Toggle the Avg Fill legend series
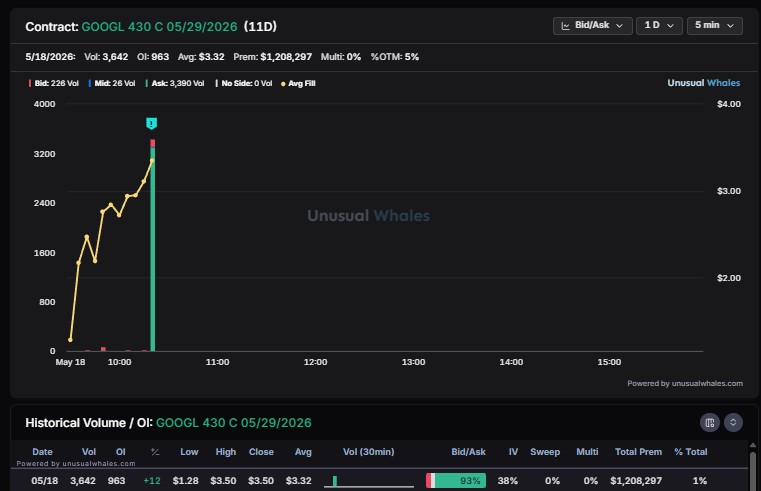761x491 pixels. tap(298, 83)
